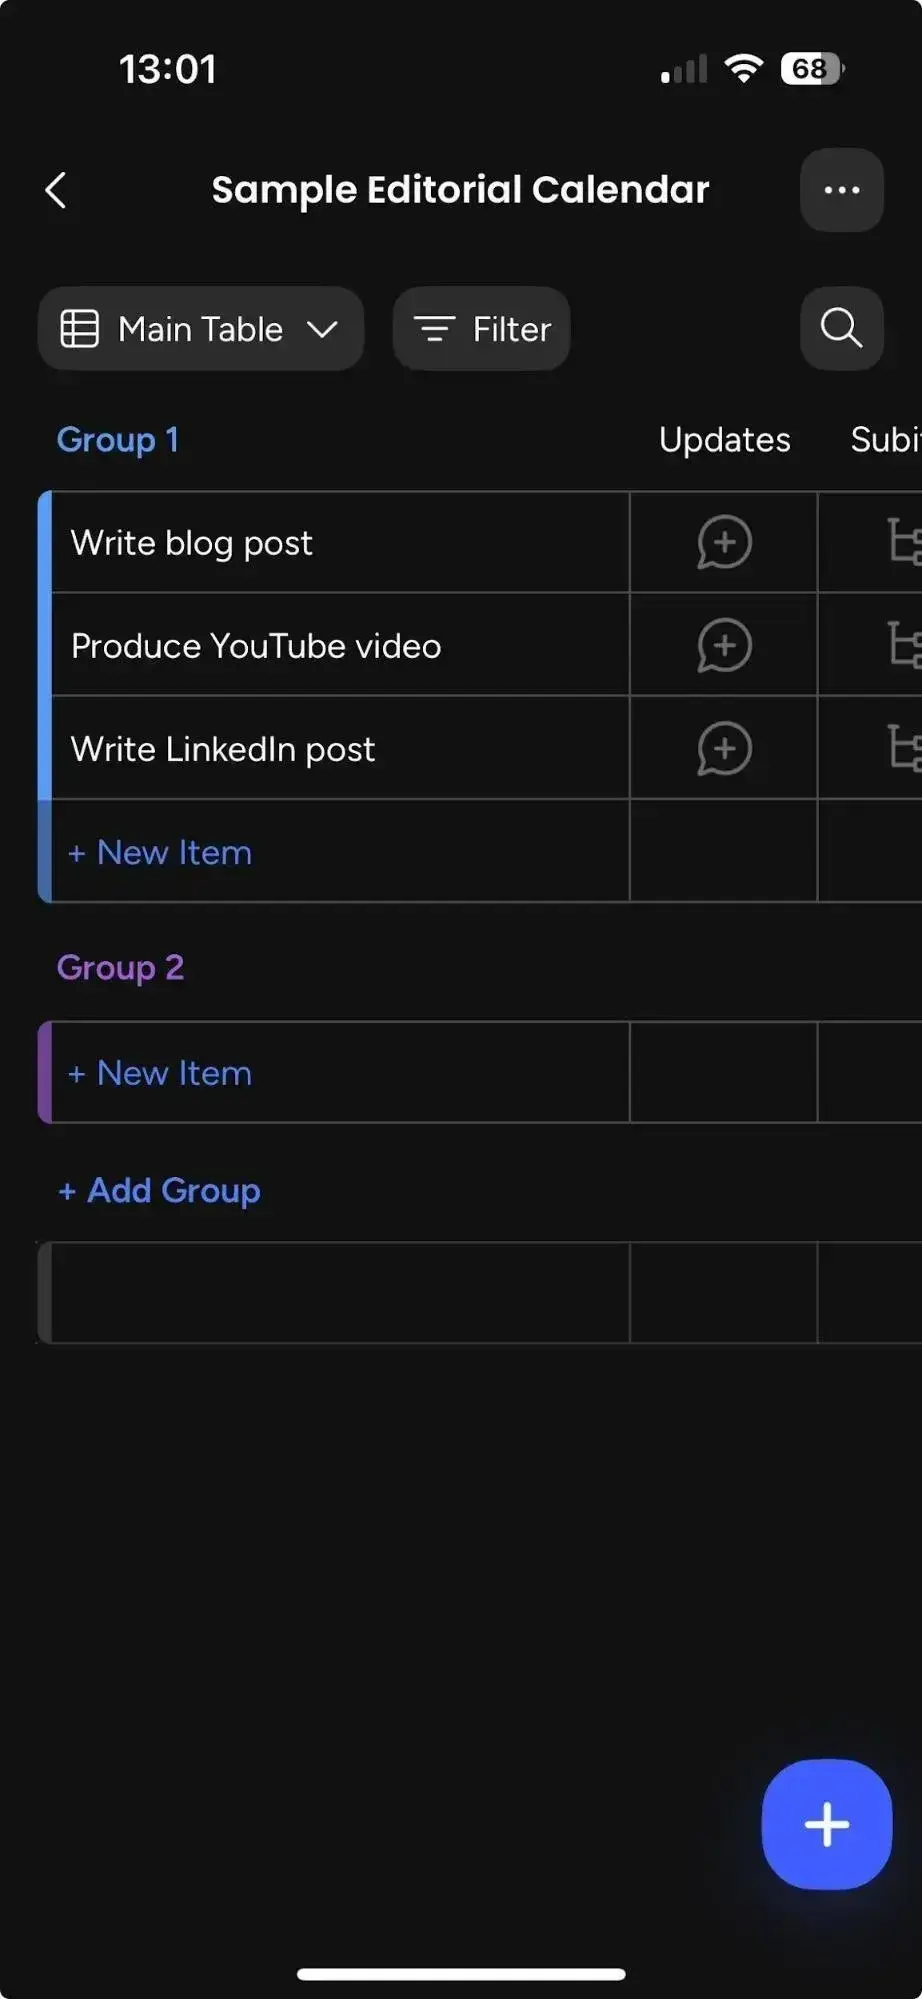Tap the search magnifier icon

coord(841,328)
